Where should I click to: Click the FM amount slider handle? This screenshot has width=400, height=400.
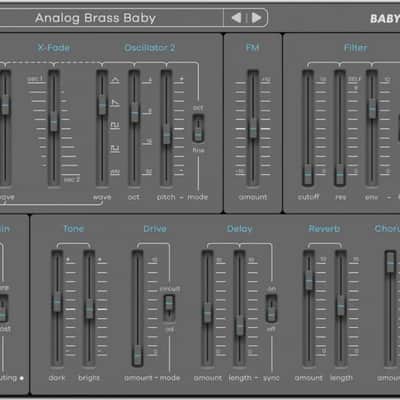pyautogui.click(x=253, y=128)
